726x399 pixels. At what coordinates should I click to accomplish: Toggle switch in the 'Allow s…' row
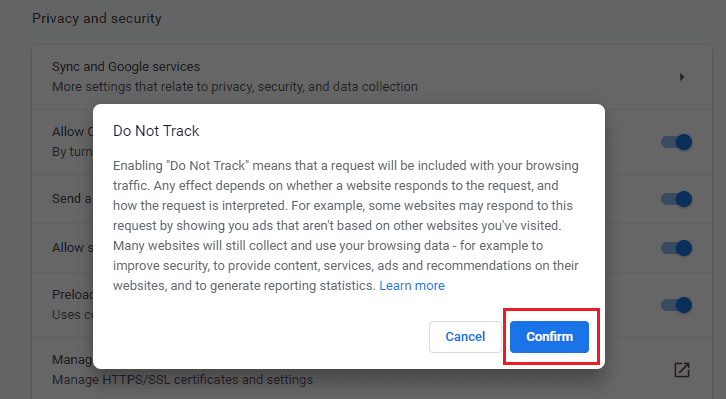click(676, 248)
